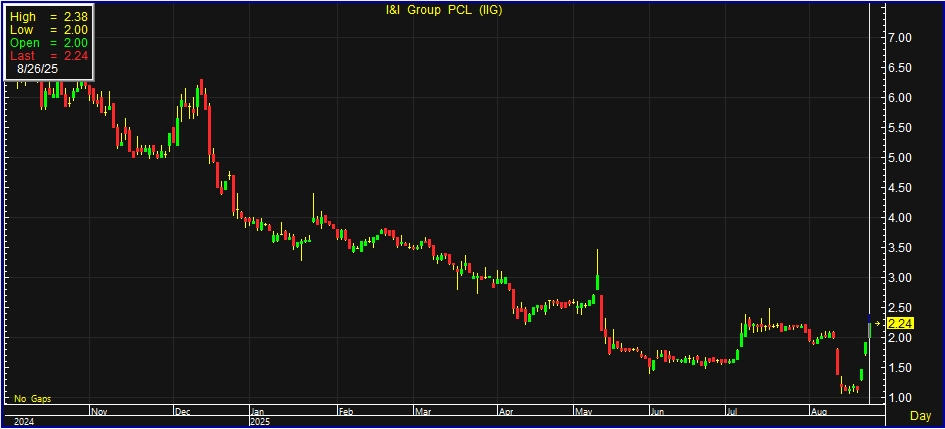Click the Day interval label

[920, 416]
